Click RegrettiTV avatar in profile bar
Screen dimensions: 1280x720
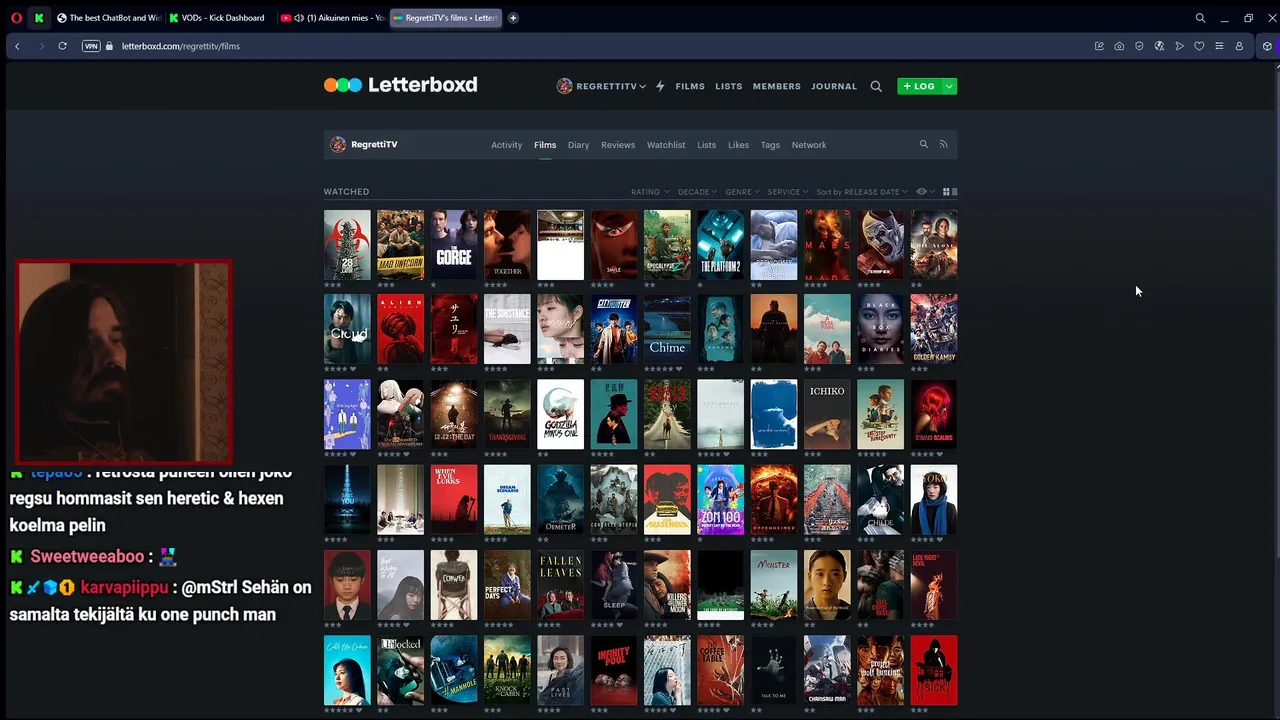point(338,144)
